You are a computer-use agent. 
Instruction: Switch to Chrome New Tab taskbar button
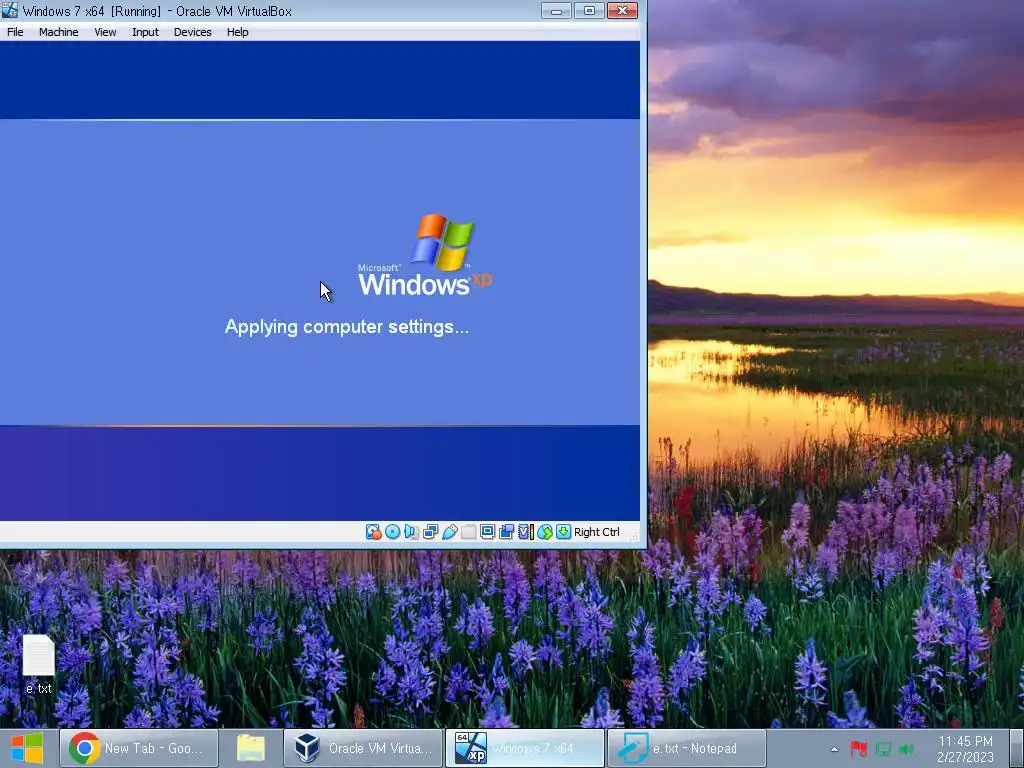(138, 748)
